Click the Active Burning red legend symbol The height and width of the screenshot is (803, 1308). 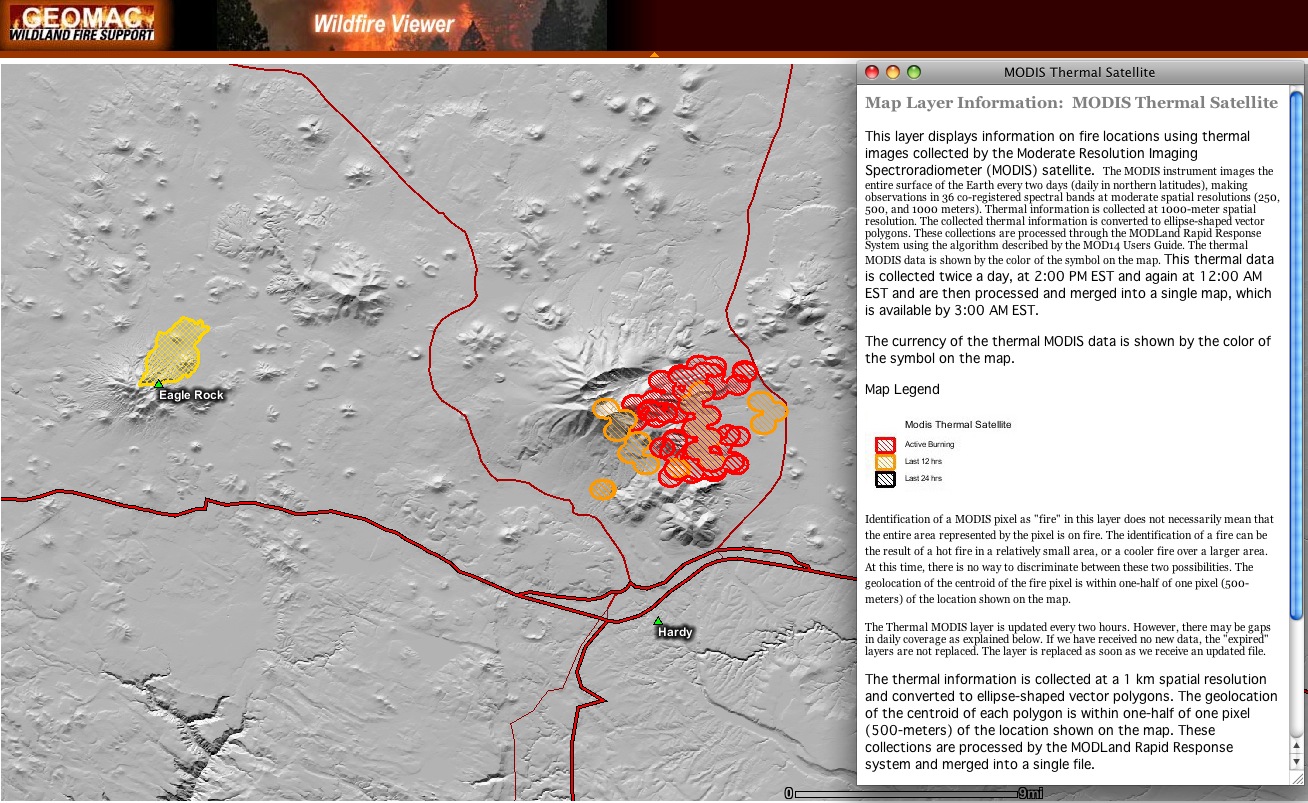tap(884, 444)
